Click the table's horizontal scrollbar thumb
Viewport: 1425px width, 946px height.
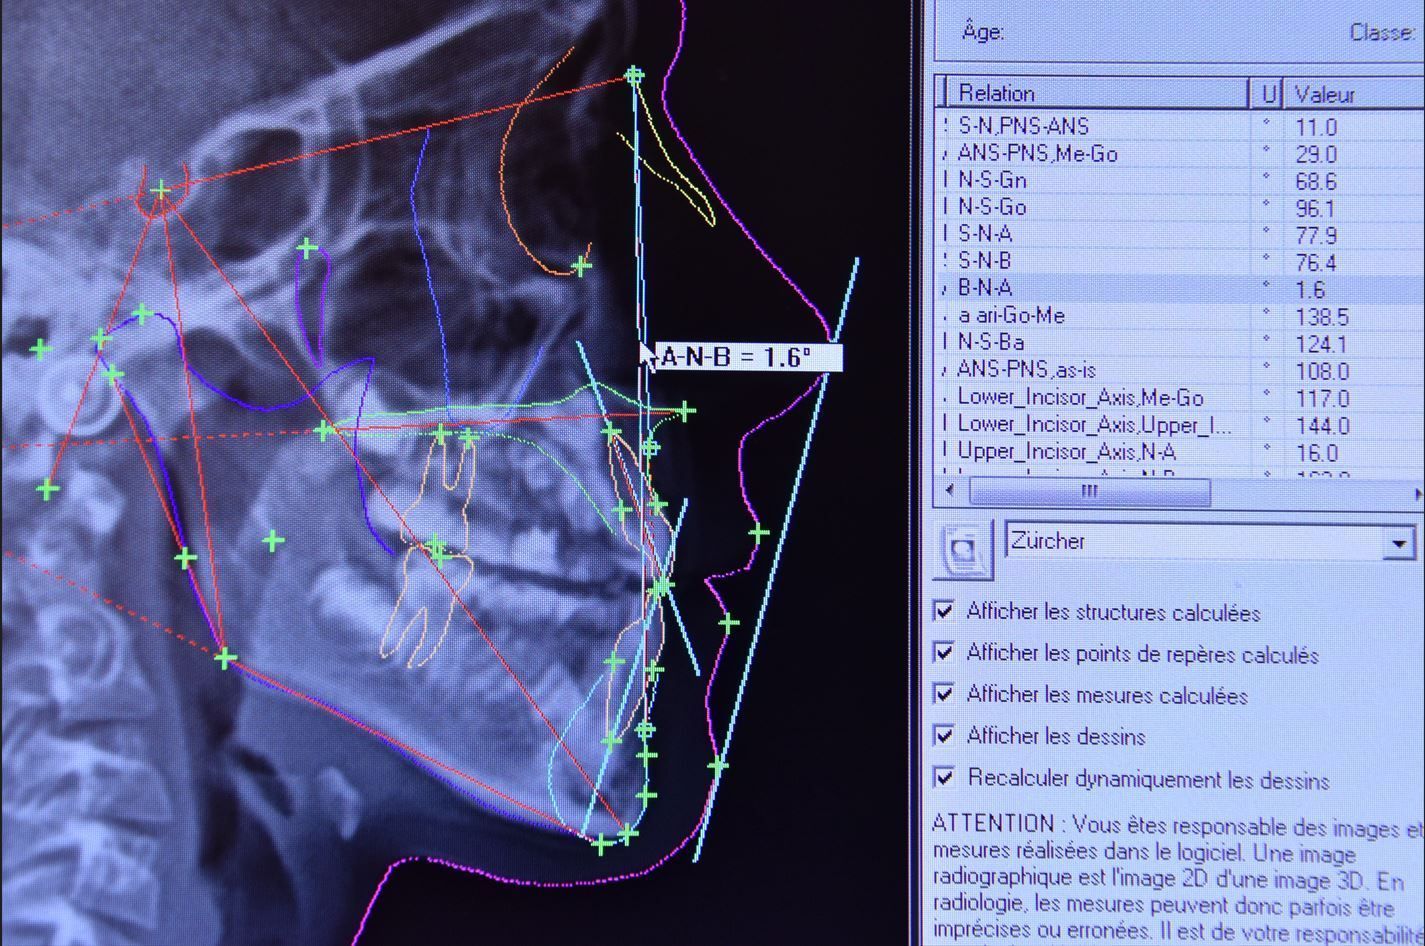point(1089,491)
